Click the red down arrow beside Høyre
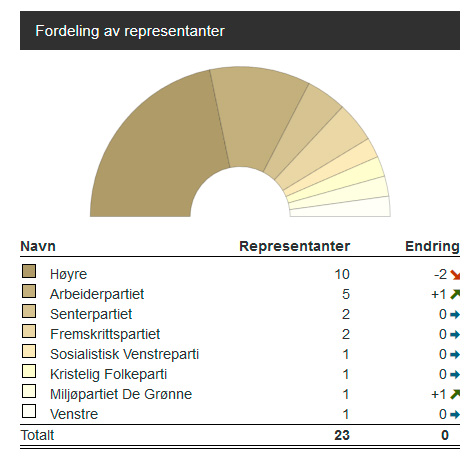Viewport: 473px width, 472px height. click(455, 275)
